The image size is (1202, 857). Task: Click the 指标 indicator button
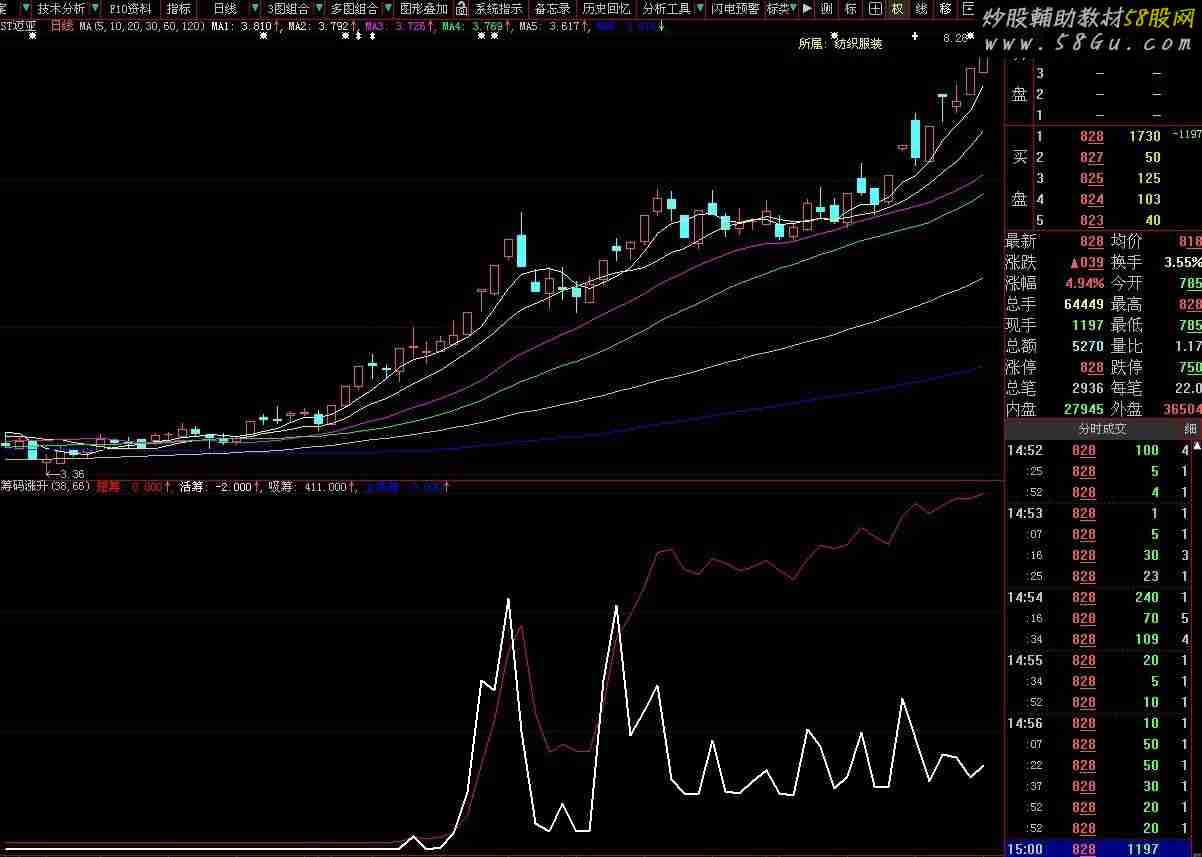tap(179, 8)
